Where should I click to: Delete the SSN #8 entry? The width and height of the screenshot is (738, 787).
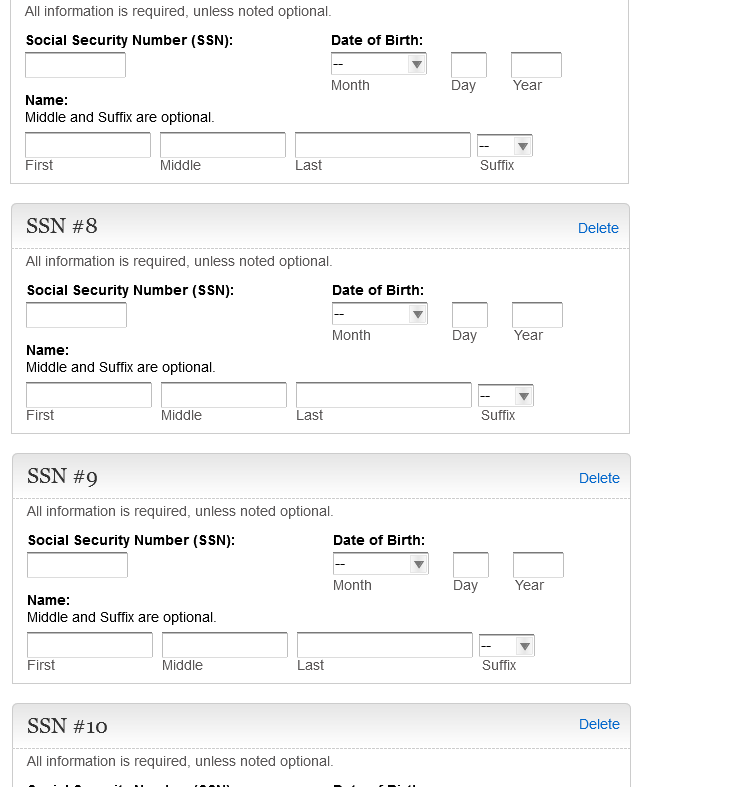click(598, 228)
